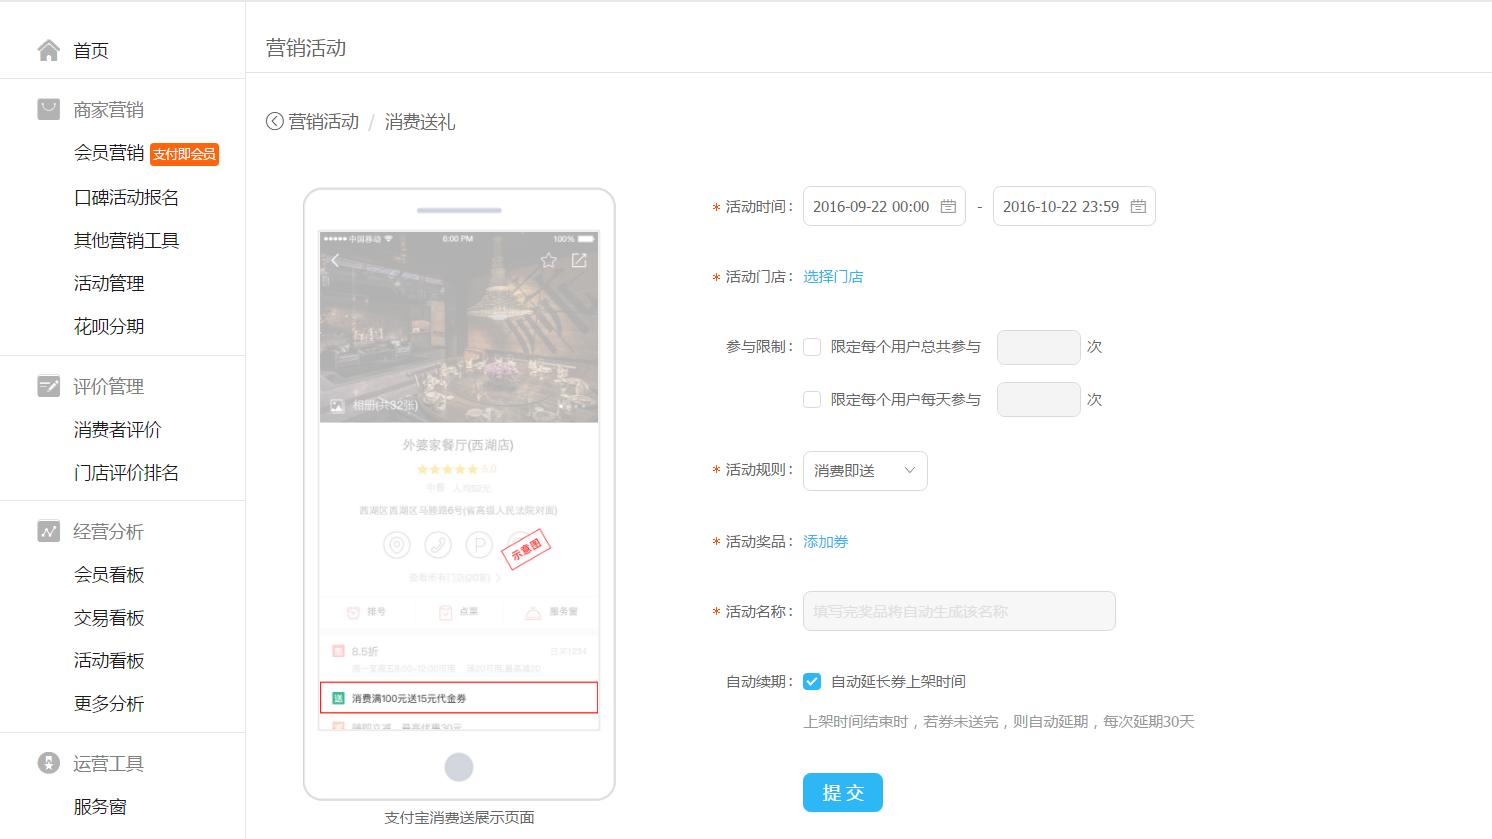Click the 评价管理 section header
Viewport: 1492px width, 839px height.
point(108,386)
